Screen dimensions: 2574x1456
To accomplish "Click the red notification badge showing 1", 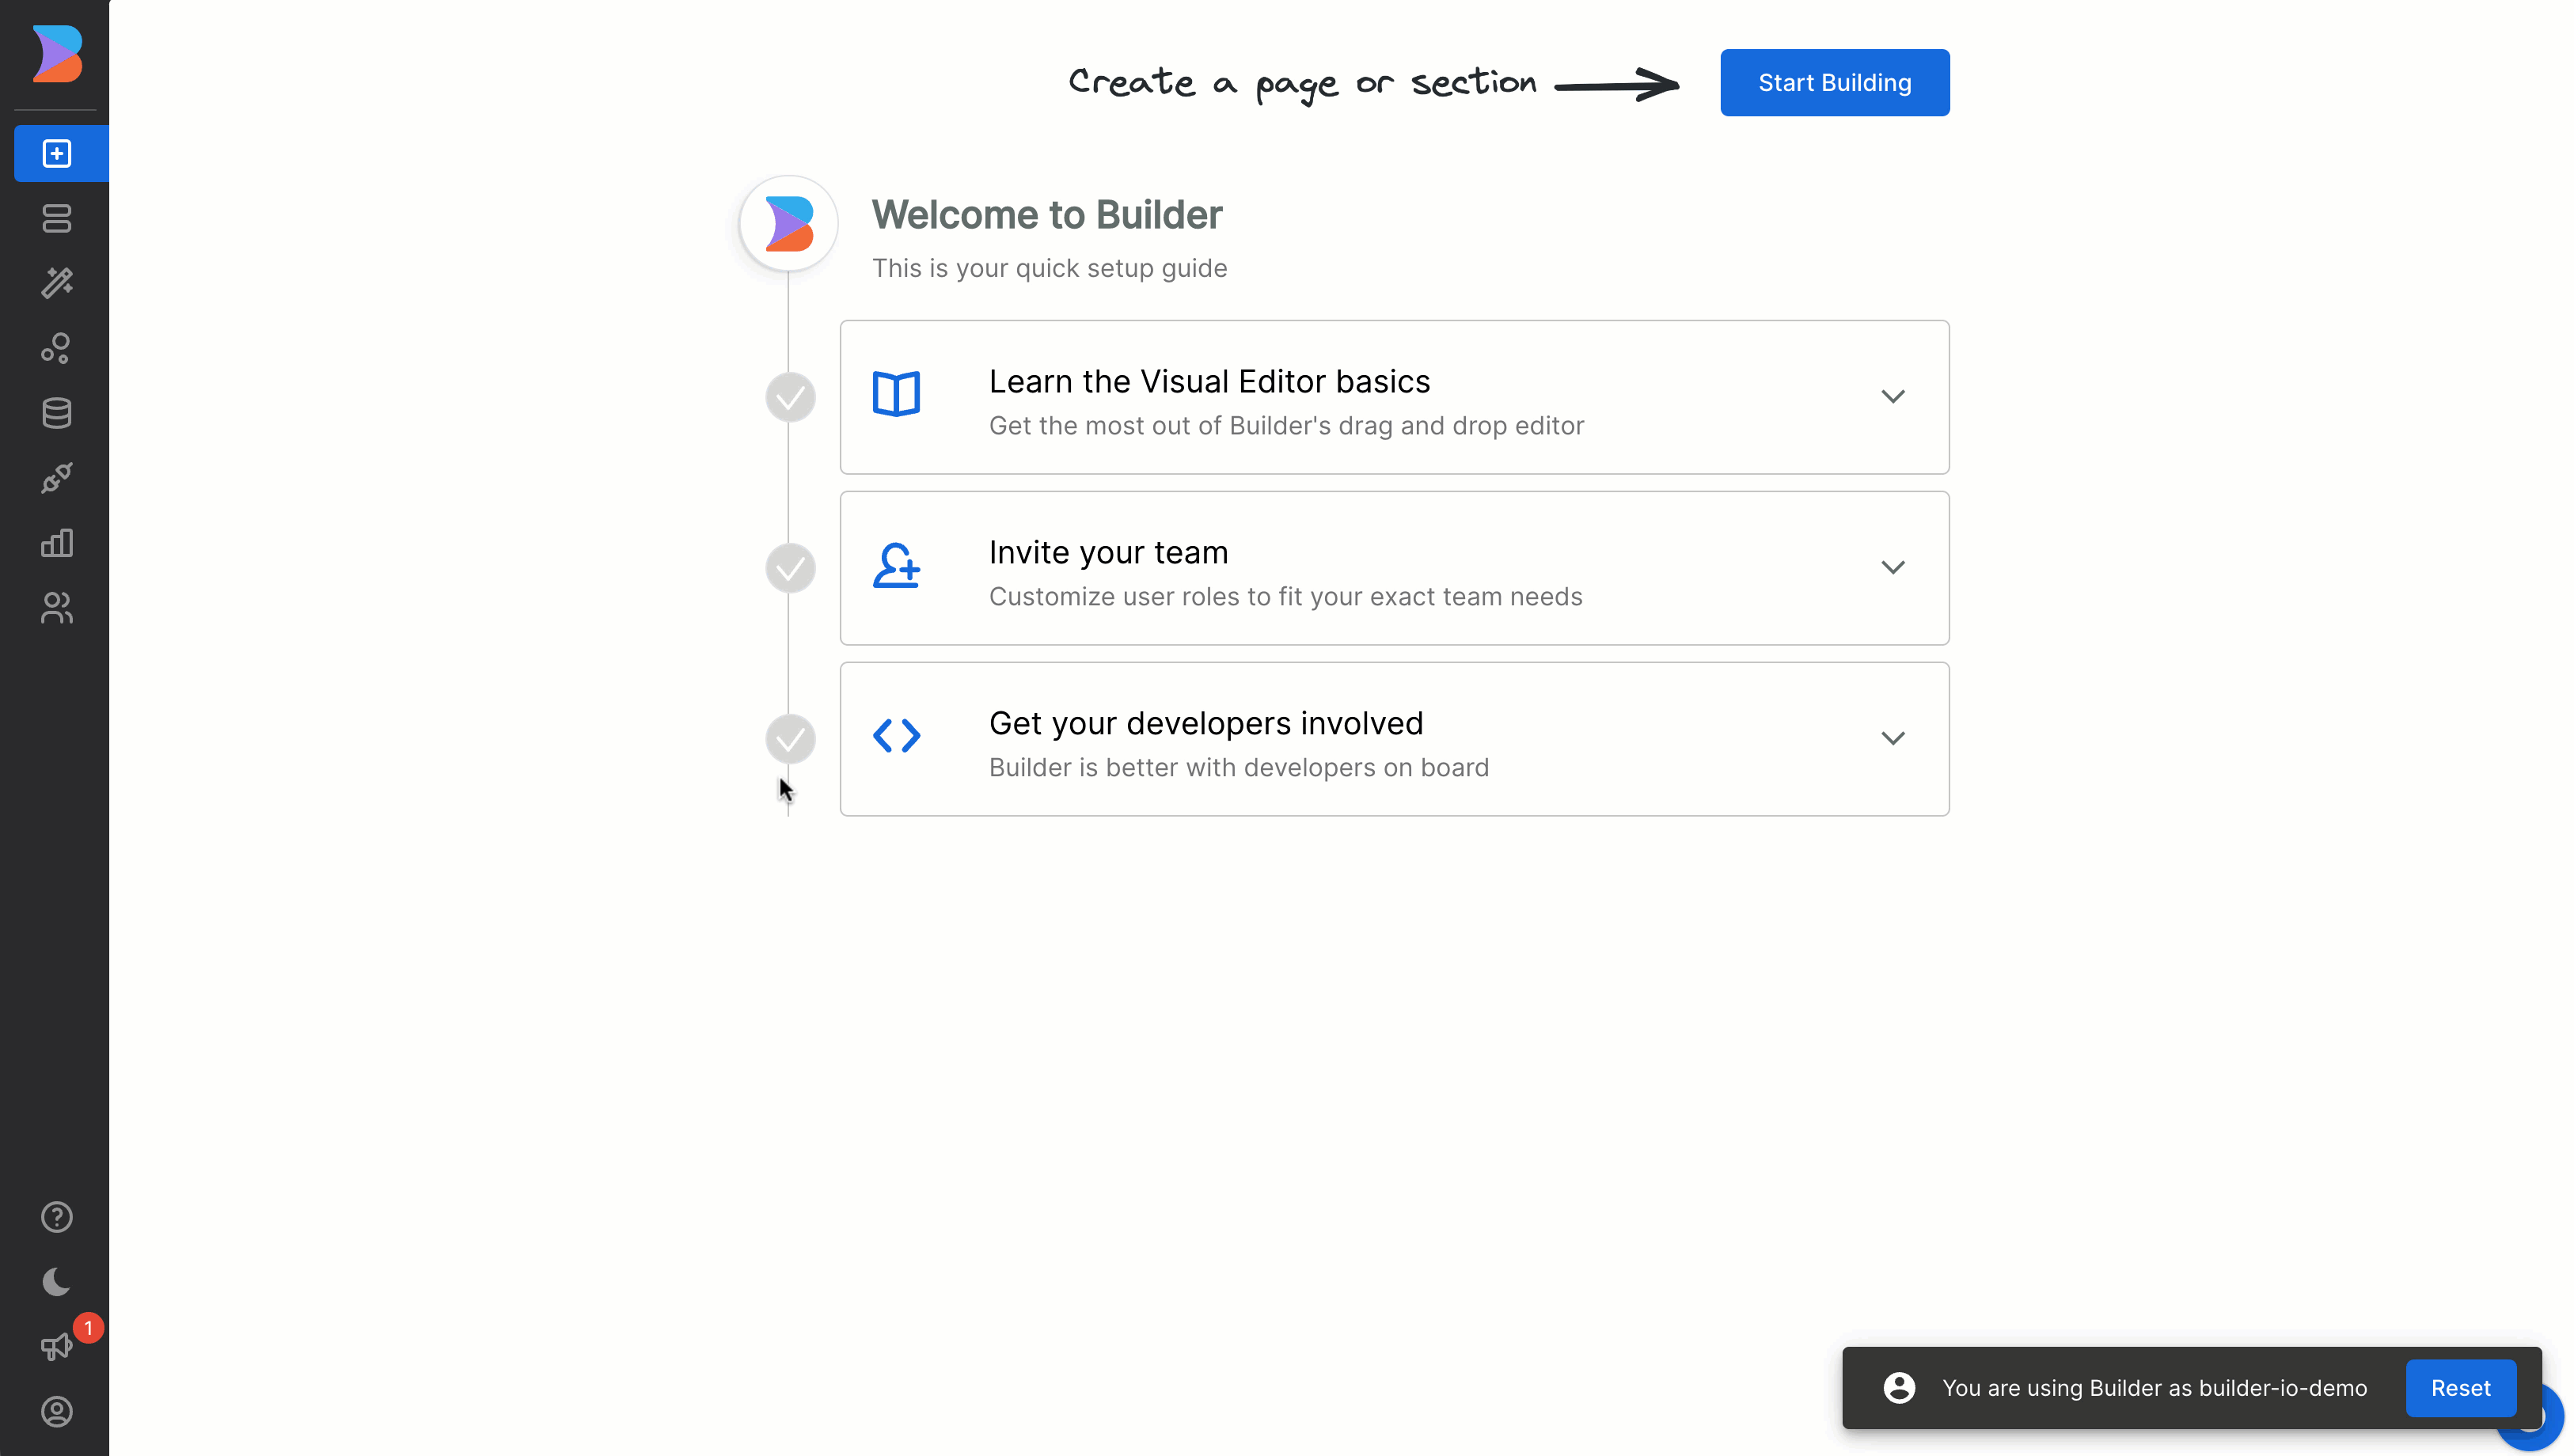I will [88, 1328].
